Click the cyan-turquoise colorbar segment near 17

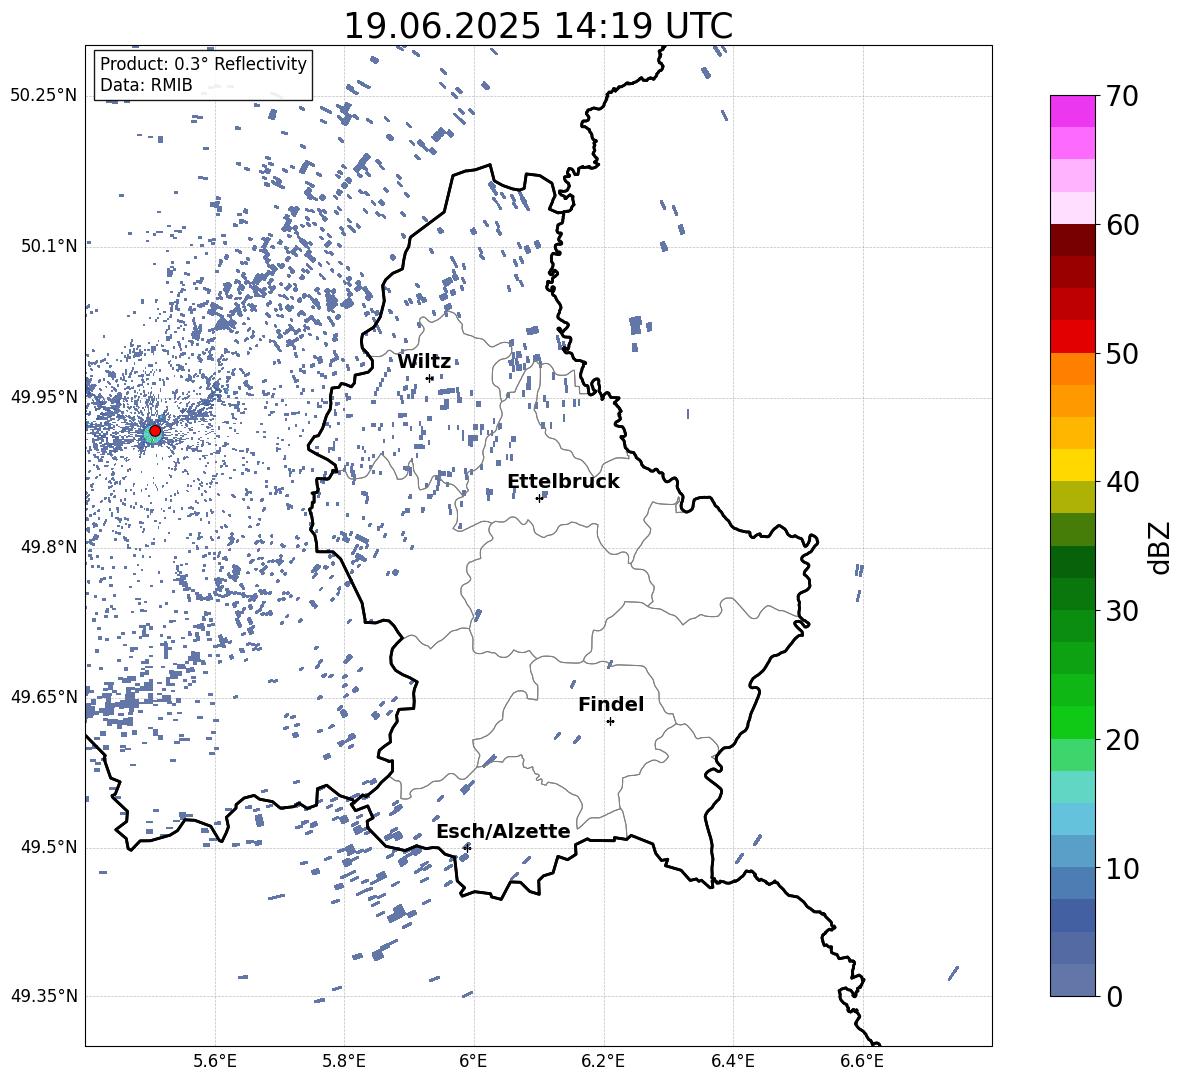[1073, 787]
